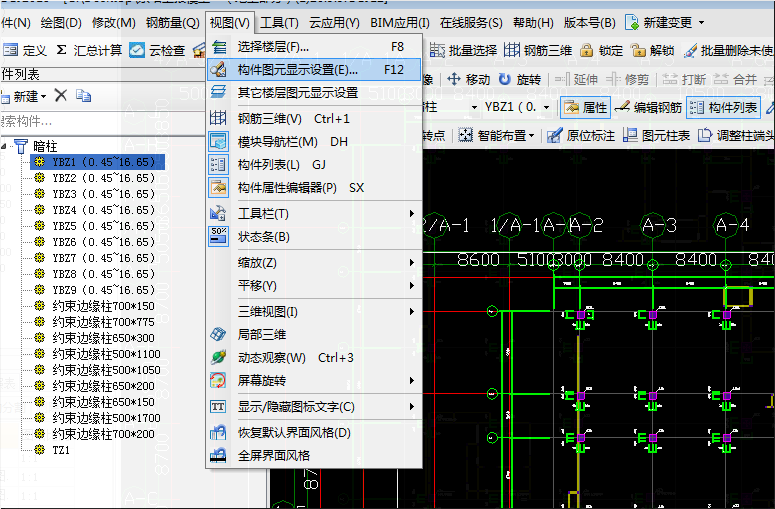Screen dimensions: 775x509
Task: Click the 构件属性编辑器 icon
Action: coord(218,188)
